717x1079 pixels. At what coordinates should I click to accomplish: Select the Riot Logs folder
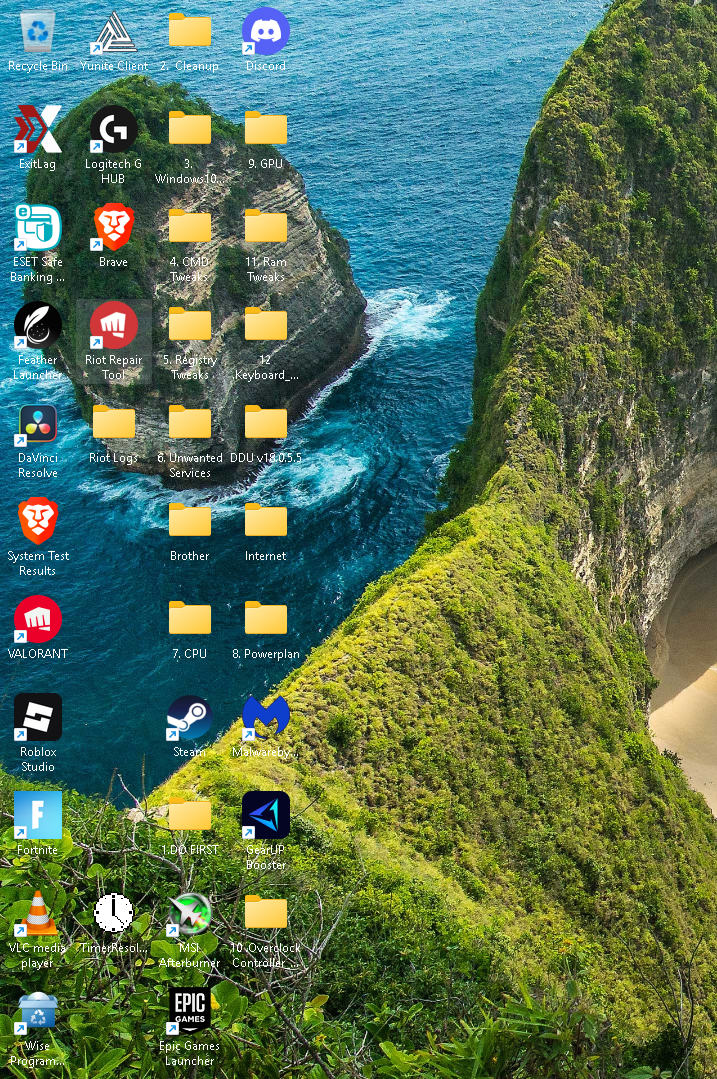114,423
